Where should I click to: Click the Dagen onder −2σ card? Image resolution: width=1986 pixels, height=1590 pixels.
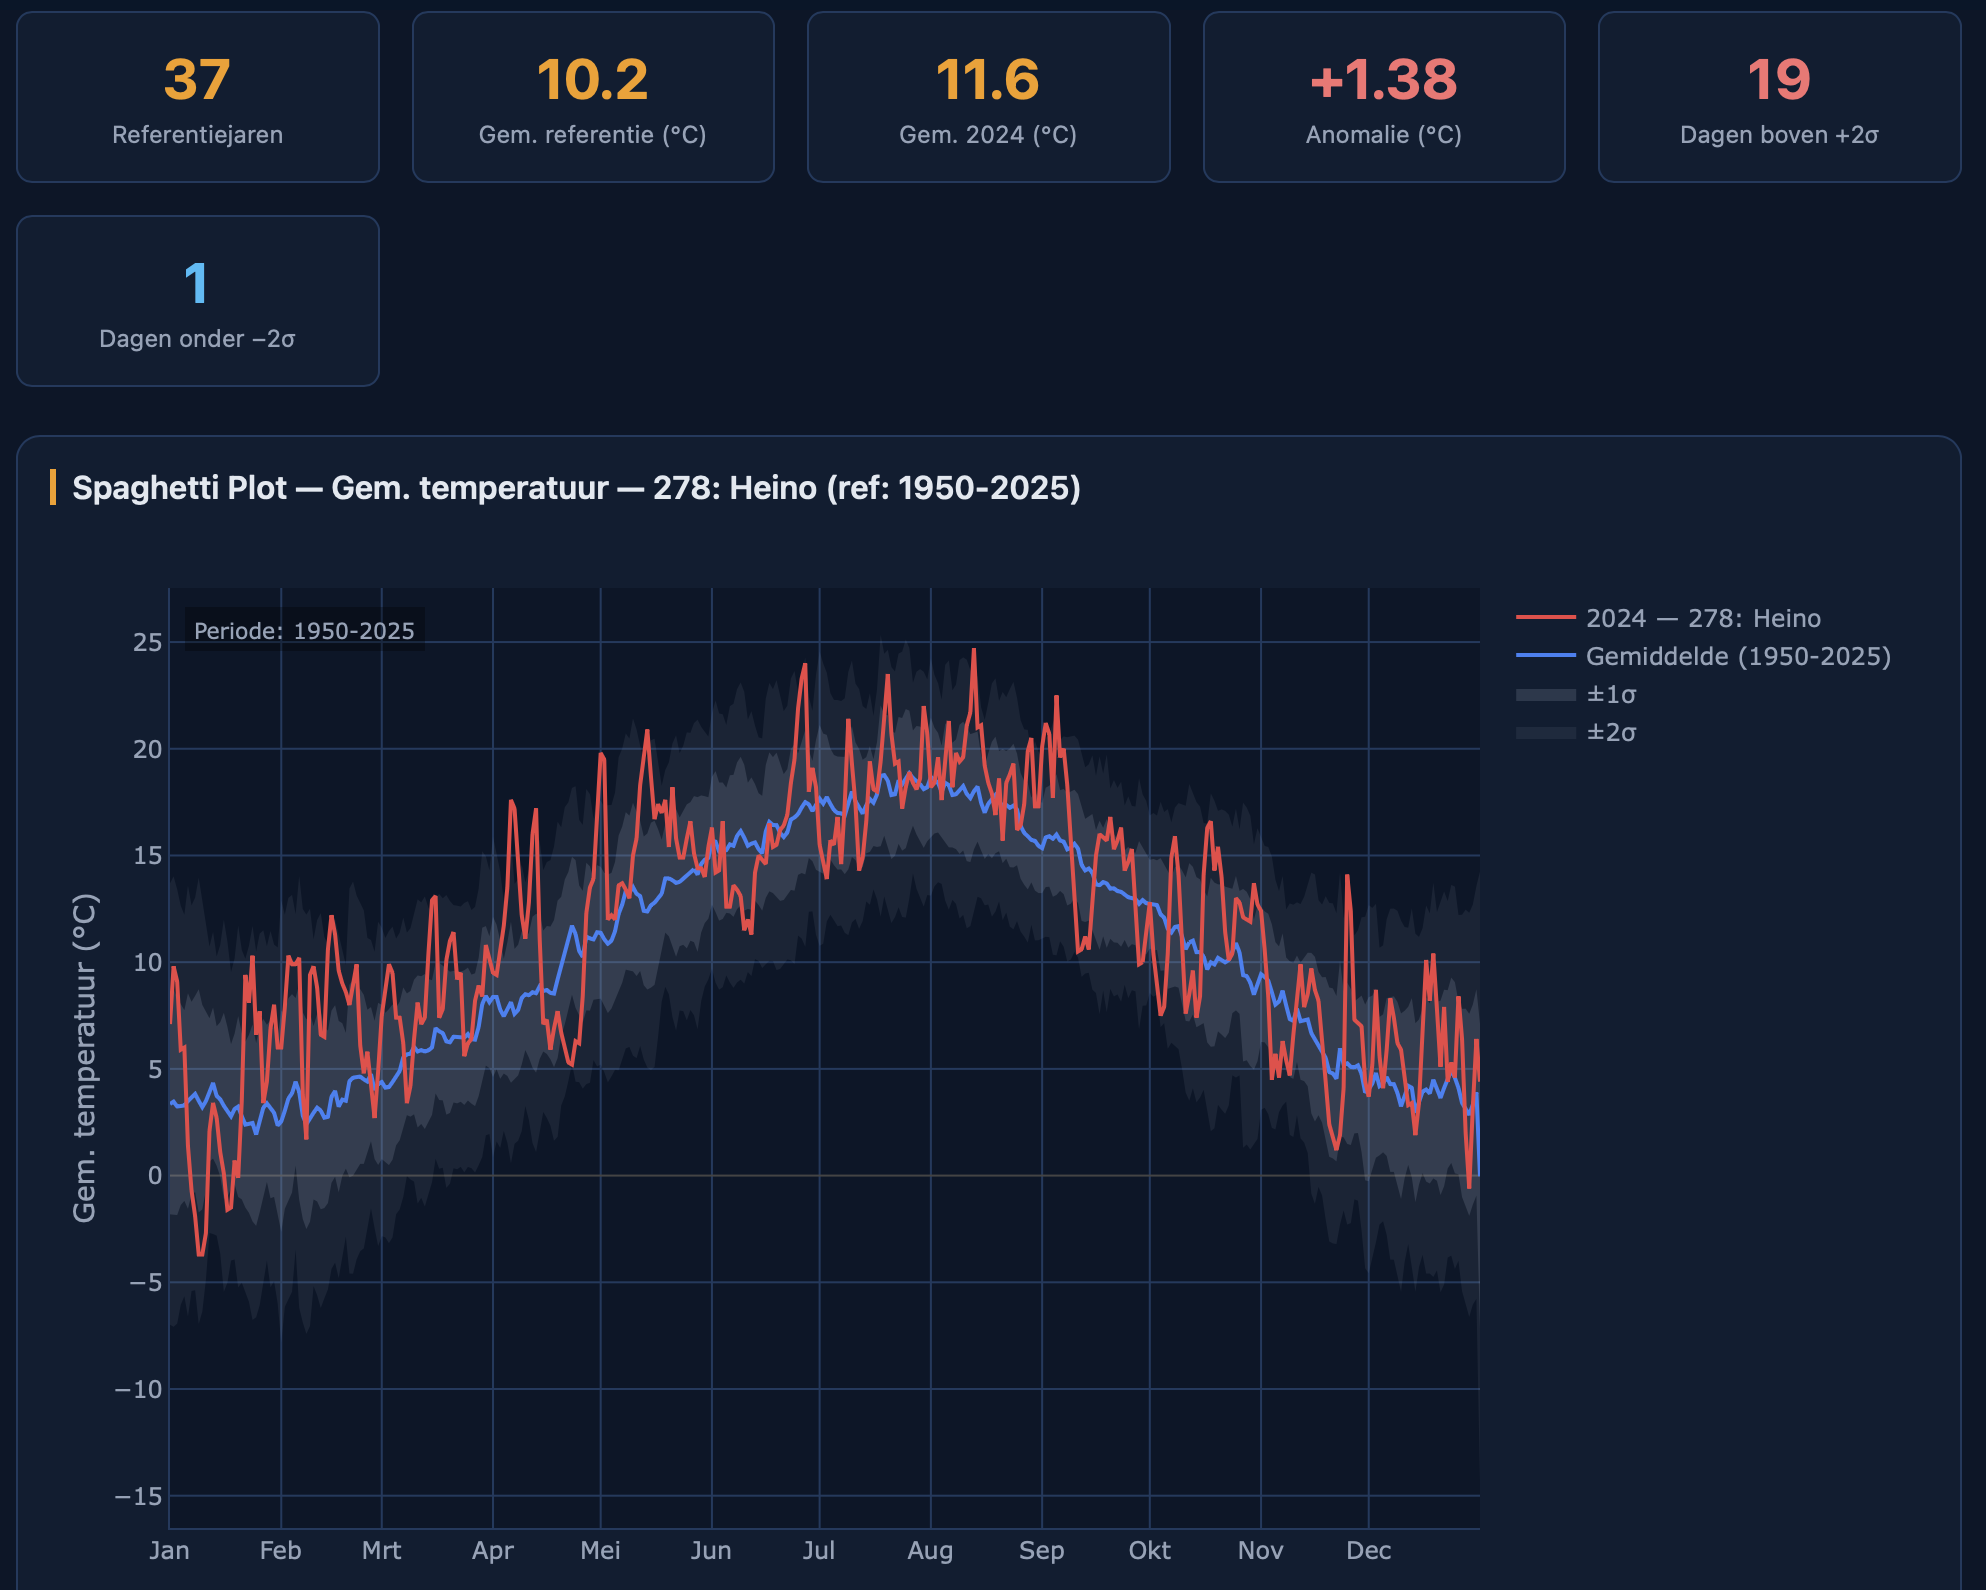[198, 301]
